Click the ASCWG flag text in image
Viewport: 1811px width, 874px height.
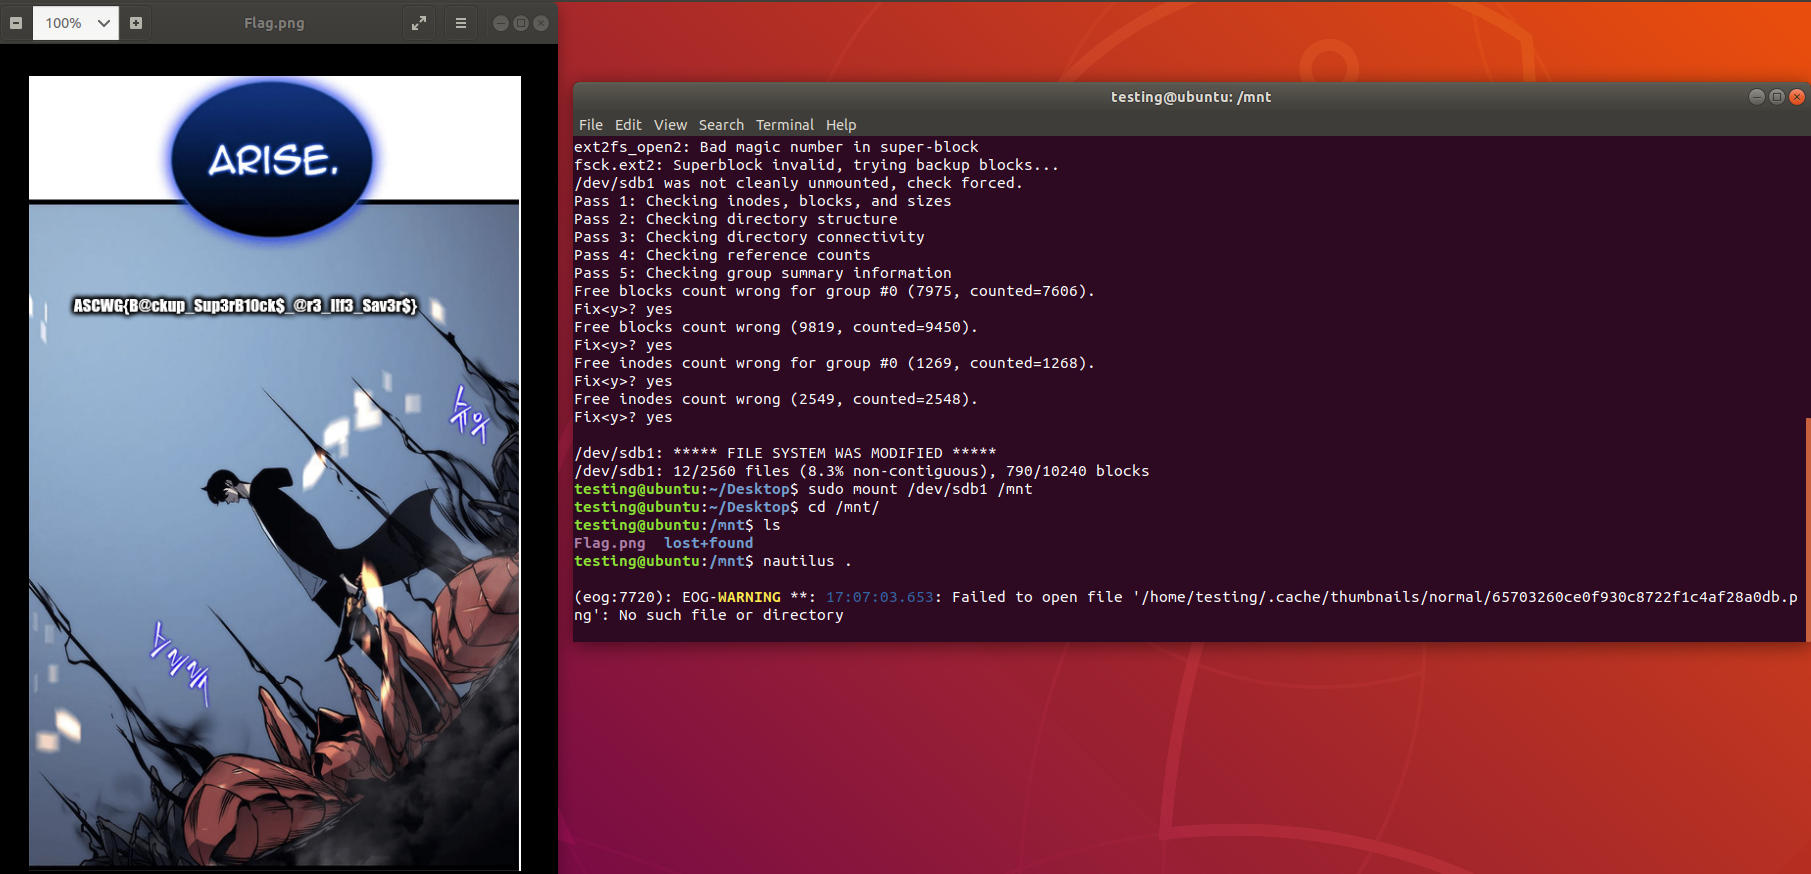pyautogui.click(x=245, y=305)
